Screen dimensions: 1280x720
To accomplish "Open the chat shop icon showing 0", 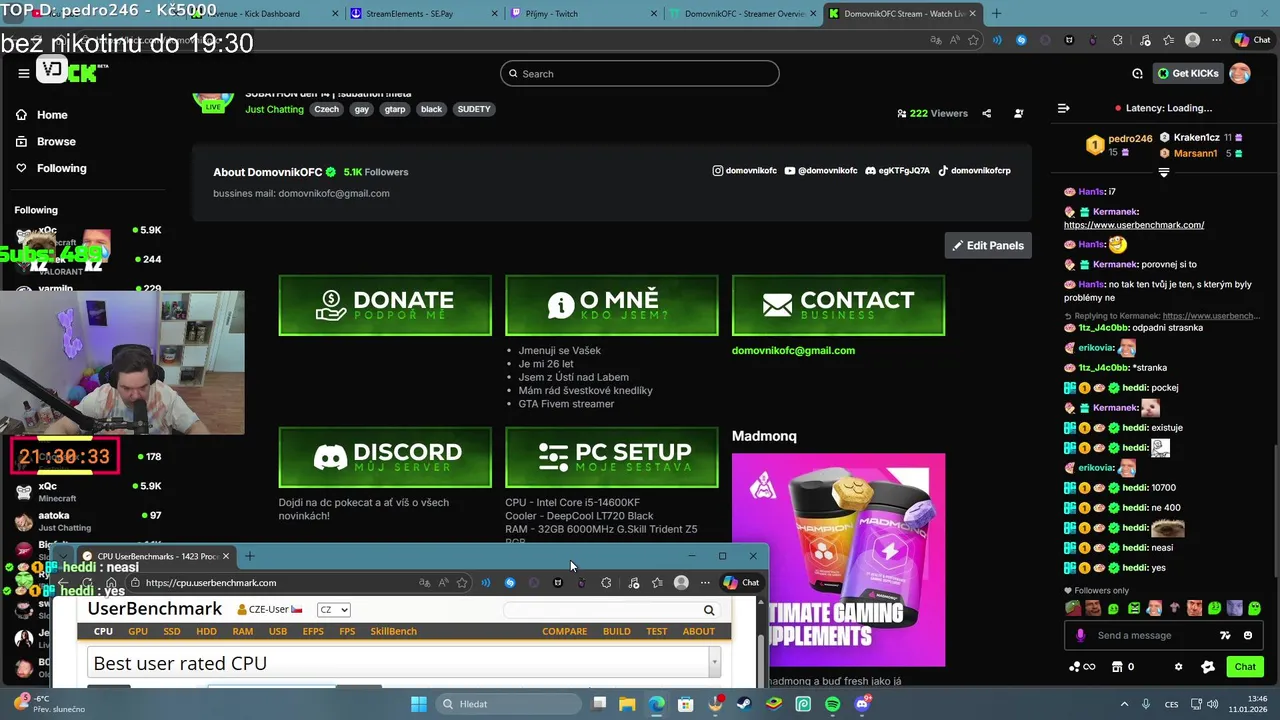I will click(x=1123, y=667).
